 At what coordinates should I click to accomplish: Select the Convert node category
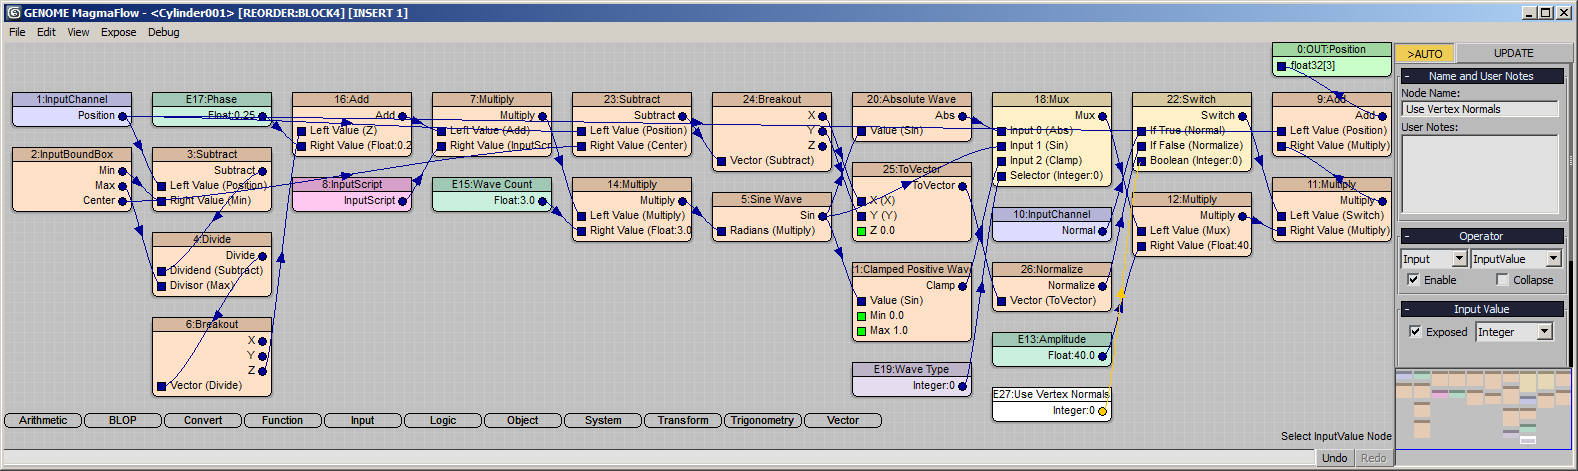tap(203, 421)
